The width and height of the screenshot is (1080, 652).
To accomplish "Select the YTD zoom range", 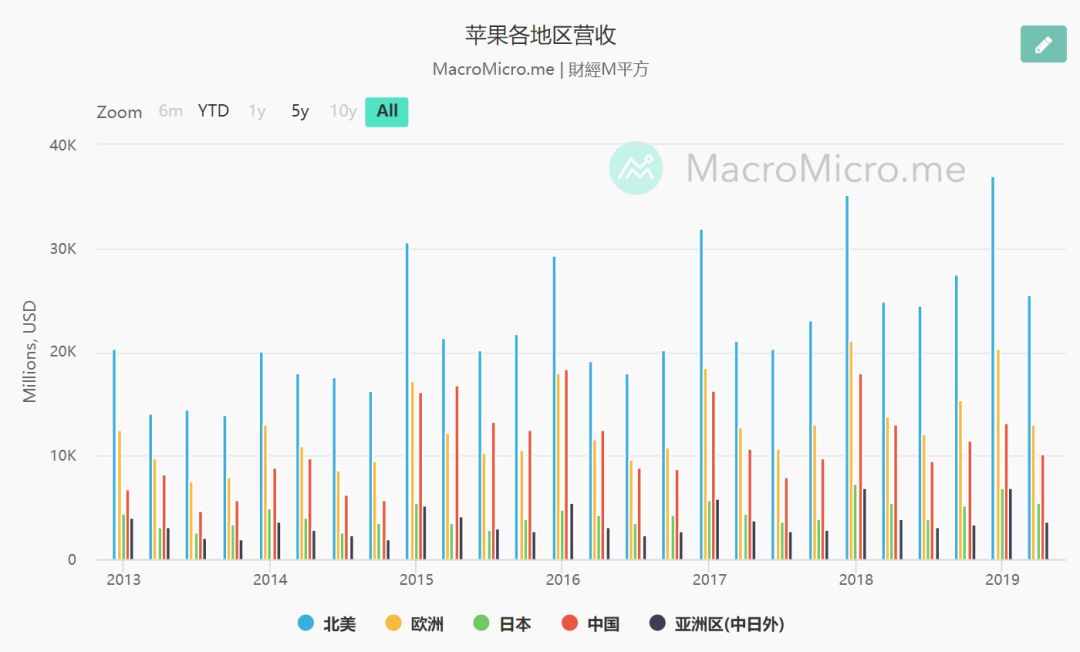I will 213,111.
